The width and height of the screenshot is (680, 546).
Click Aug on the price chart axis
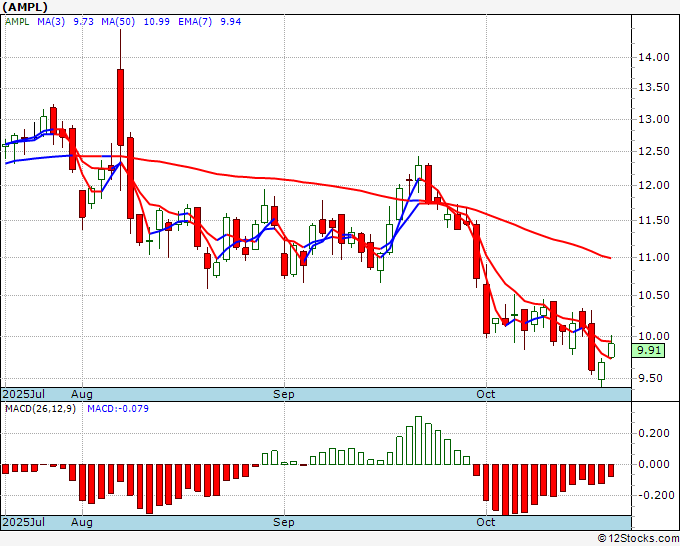tap(82, 394)
